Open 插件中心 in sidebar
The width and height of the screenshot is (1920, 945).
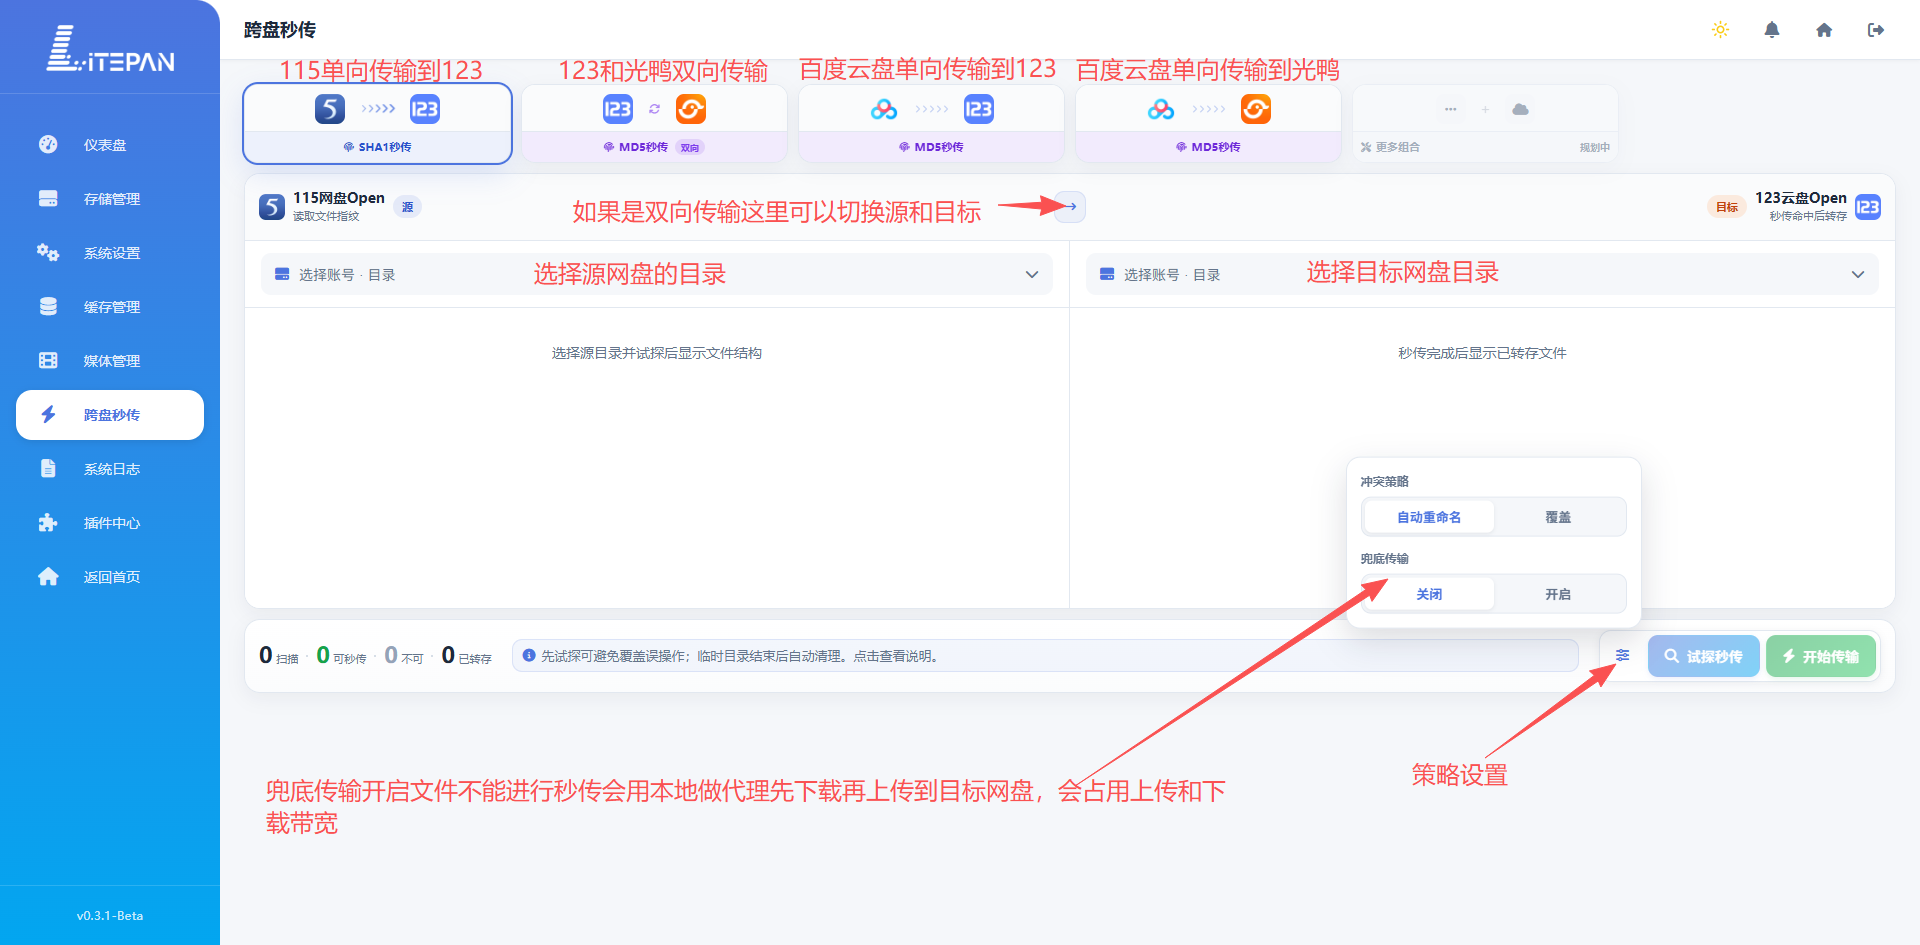[x=110, y=523]
